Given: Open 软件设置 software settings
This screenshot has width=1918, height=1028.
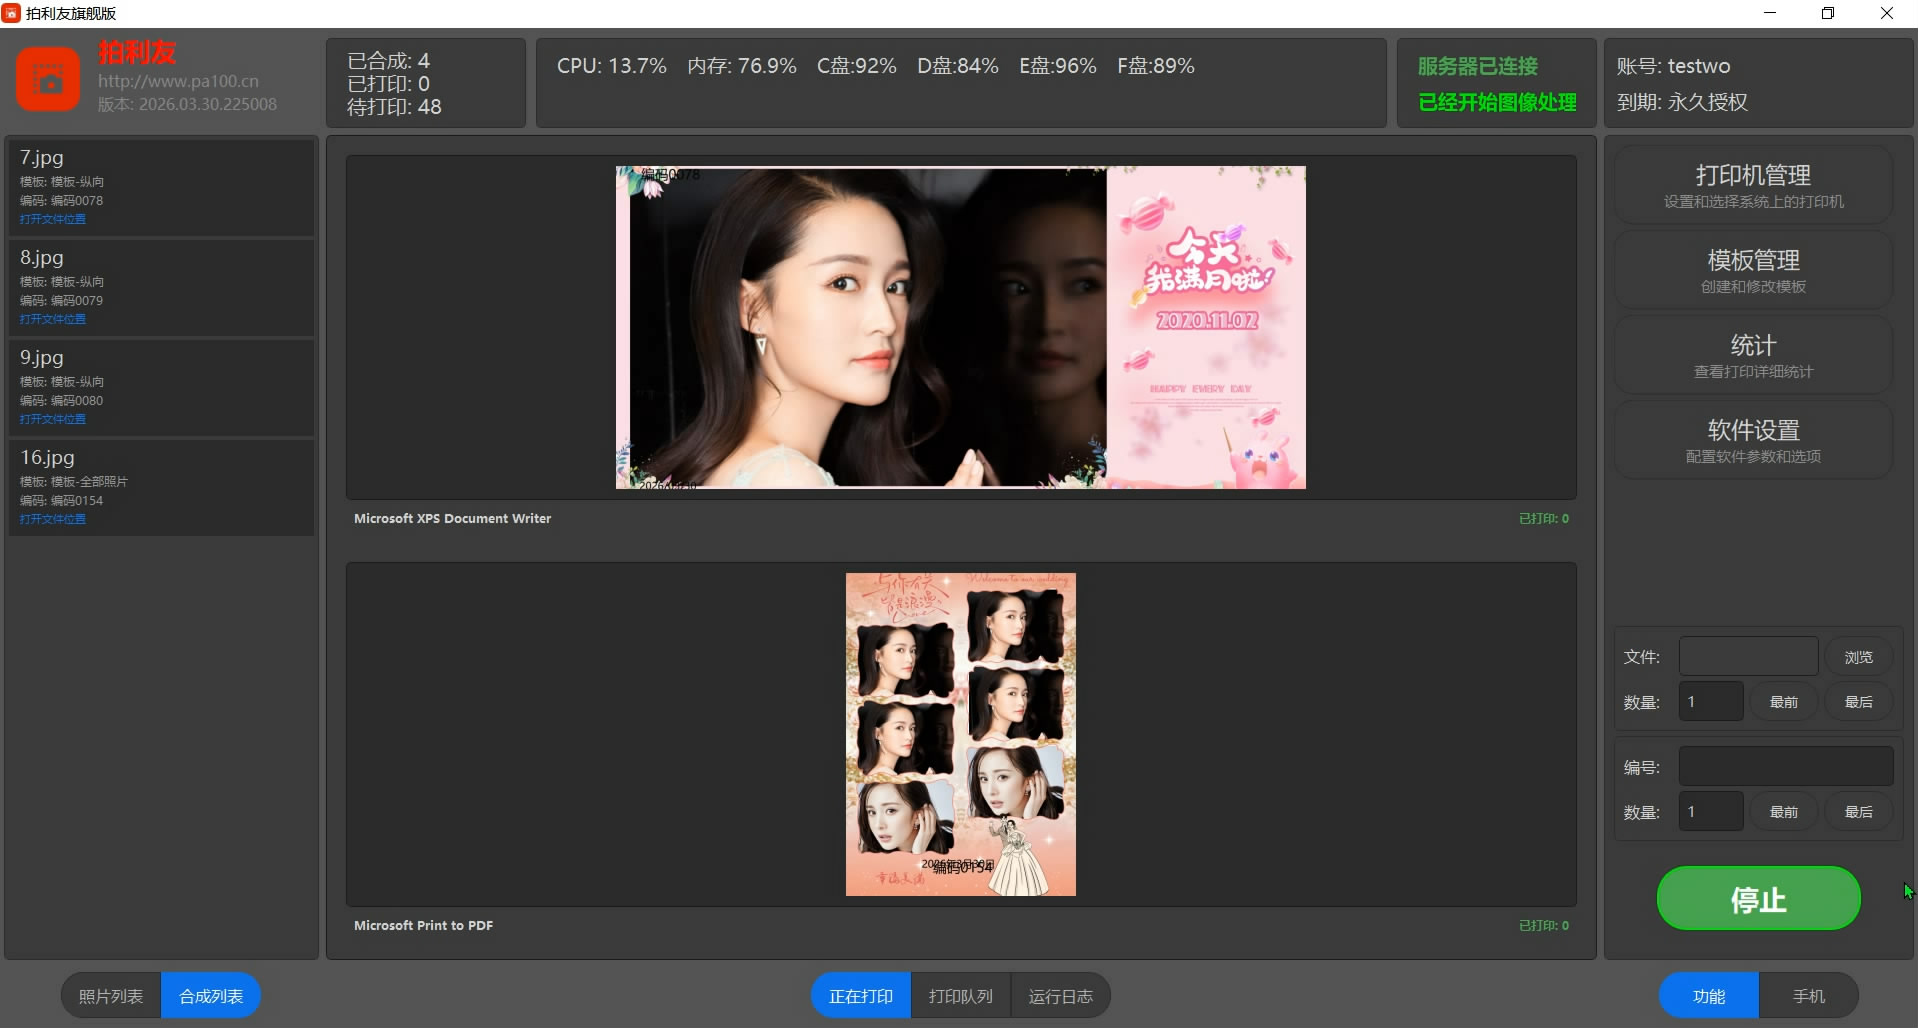Looking at the screenshot, I should pos(1752,440).
